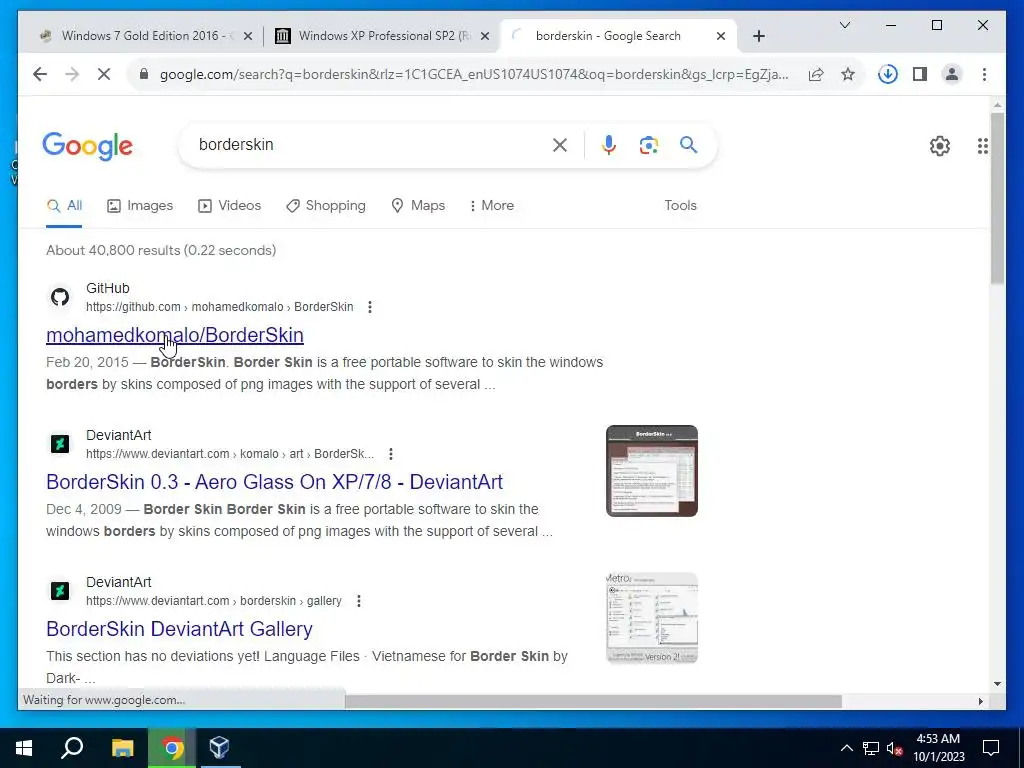Image resolution: width=1024 pixels, height=768 pixels.
Task: Start voice search with microphone
Action: pos(609,145)
